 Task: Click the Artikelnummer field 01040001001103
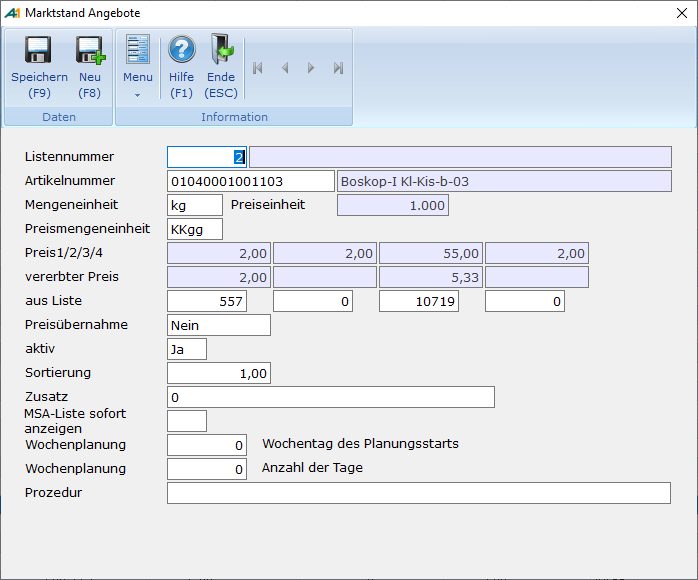click(x=251, y=181)
